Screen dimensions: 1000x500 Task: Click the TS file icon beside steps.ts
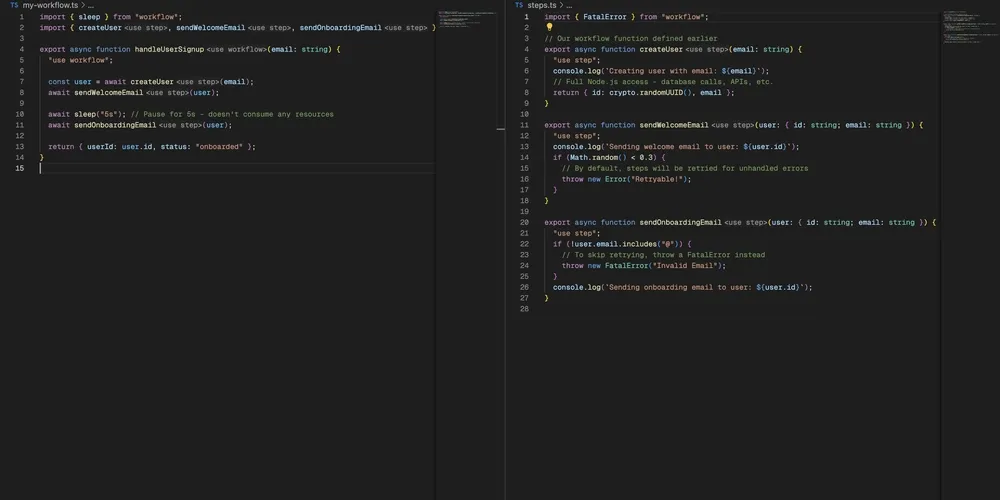pos(519,5)
